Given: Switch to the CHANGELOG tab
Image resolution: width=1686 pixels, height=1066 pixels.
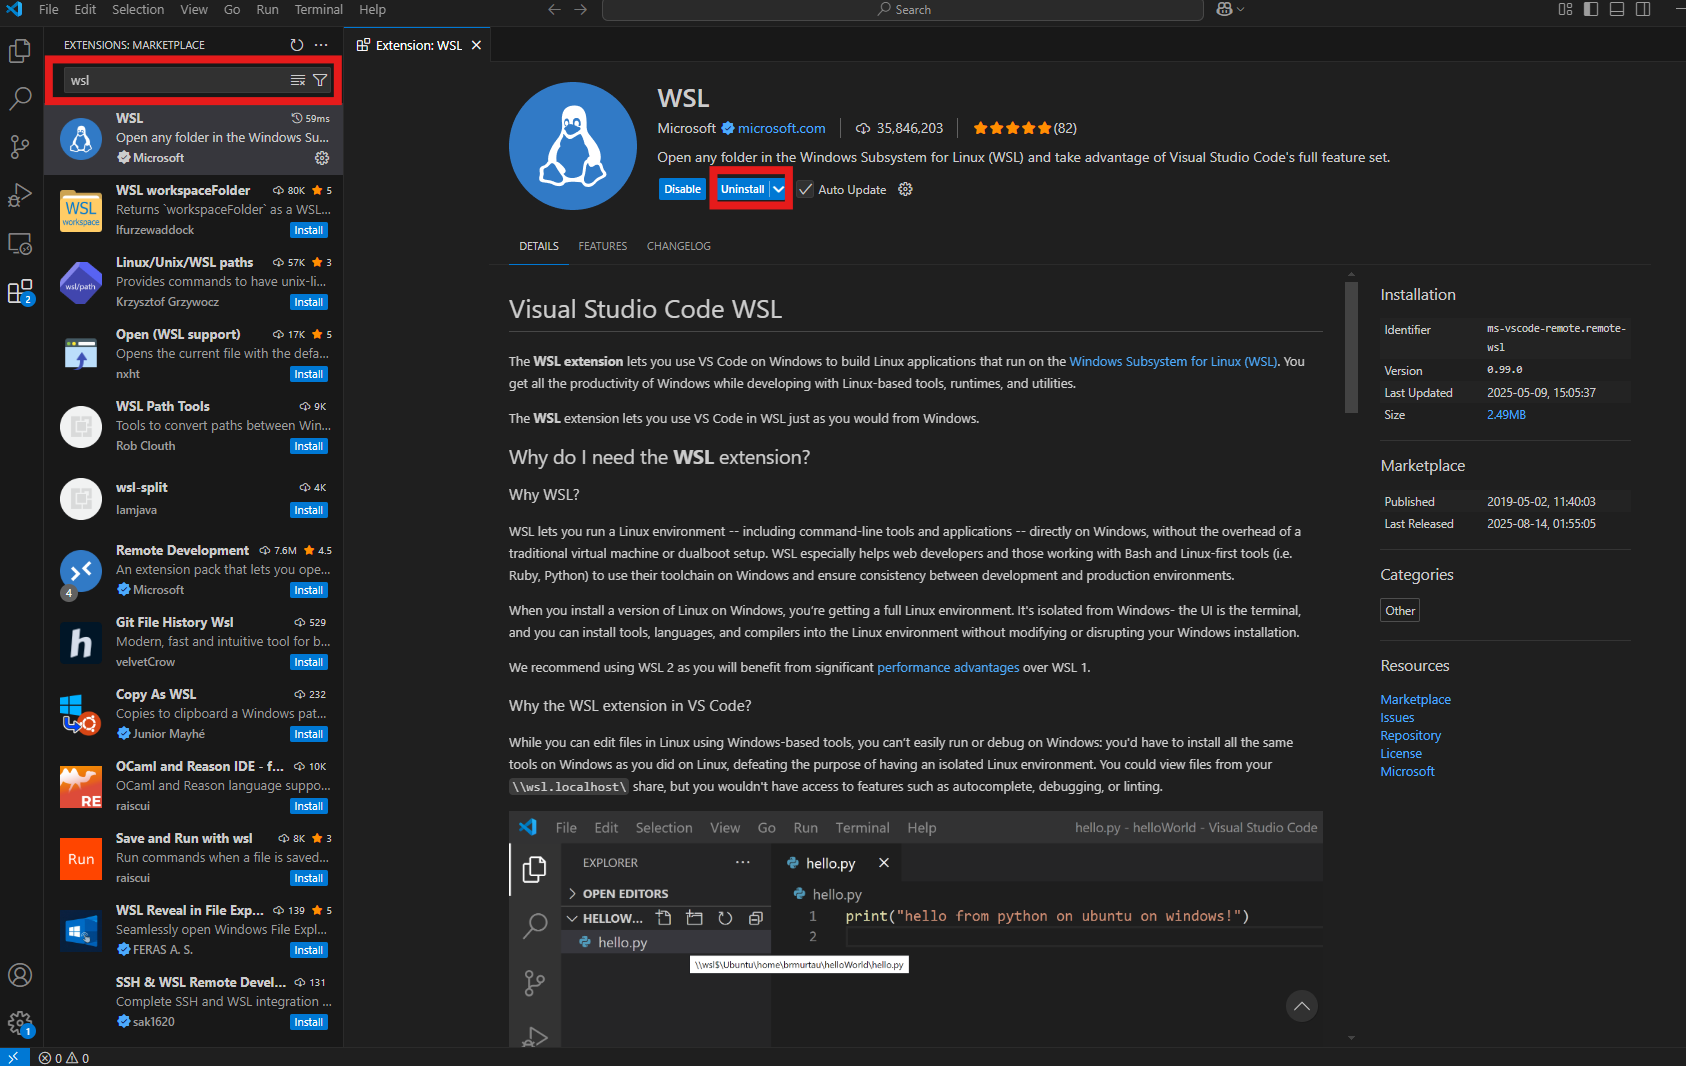Looking at the screenshot, I should pos(679,246).
